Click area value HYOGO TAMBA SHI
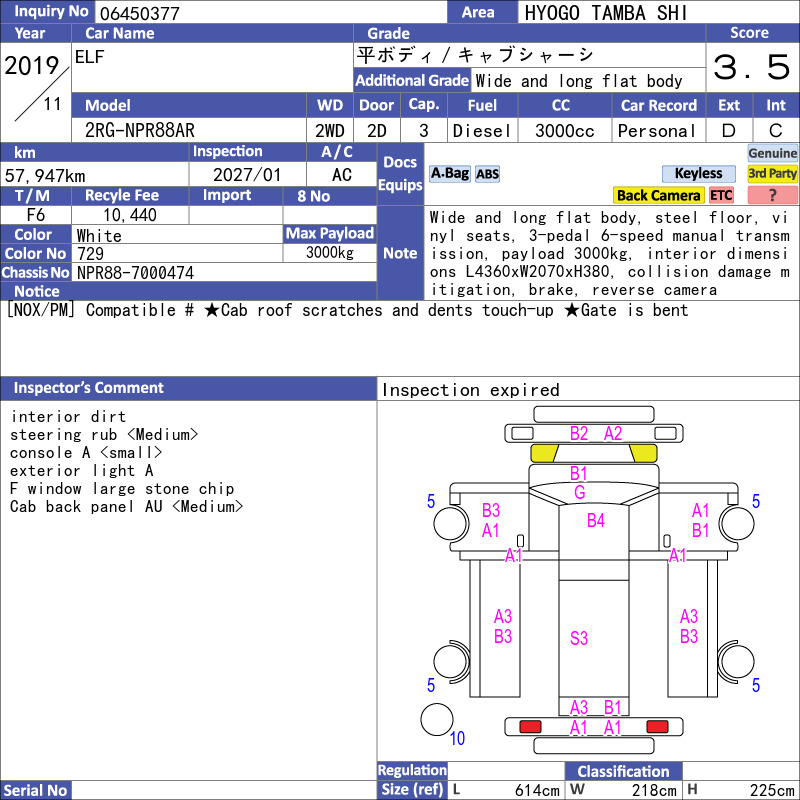 point(606,13)
